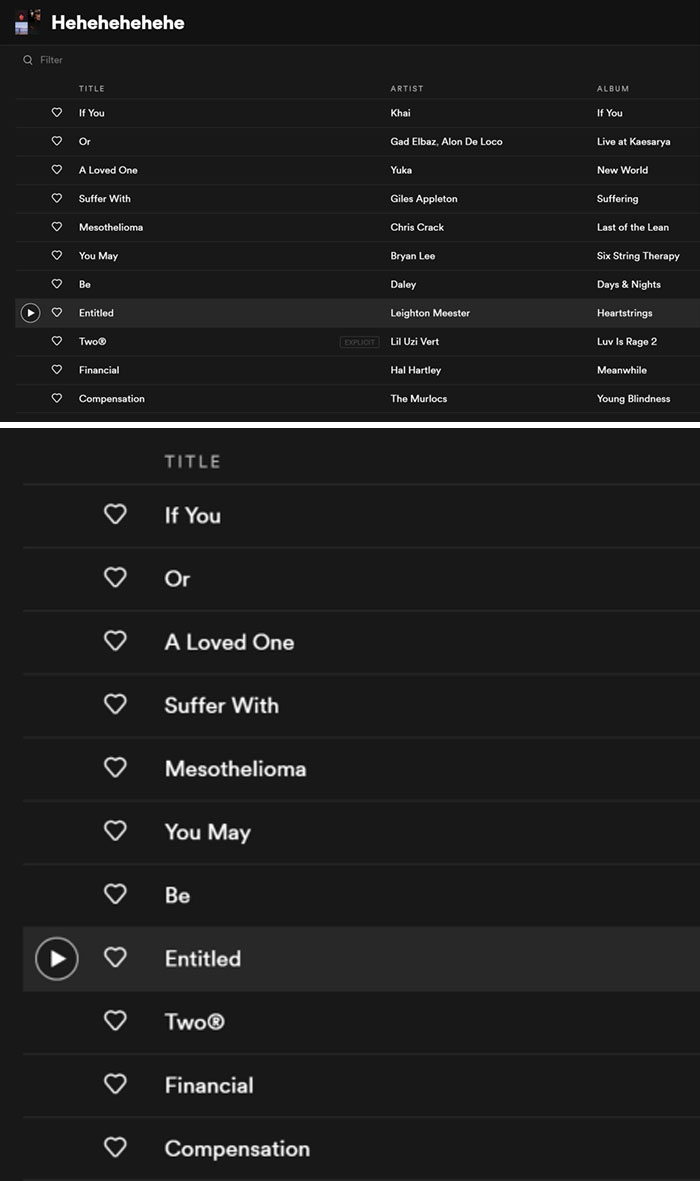Open the album Luv Is Rage 2

click(627, 341)
